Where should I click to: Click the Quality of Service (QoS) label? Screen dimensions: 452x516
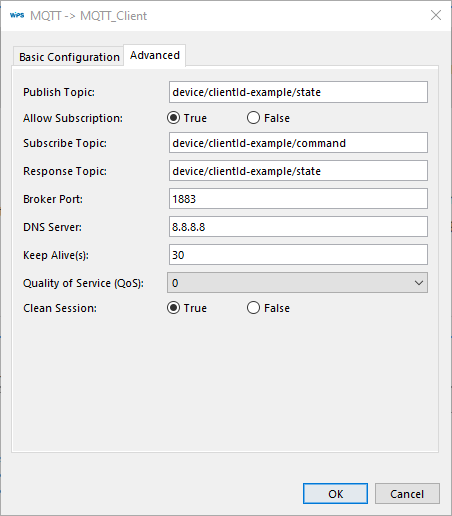(83, 283)
